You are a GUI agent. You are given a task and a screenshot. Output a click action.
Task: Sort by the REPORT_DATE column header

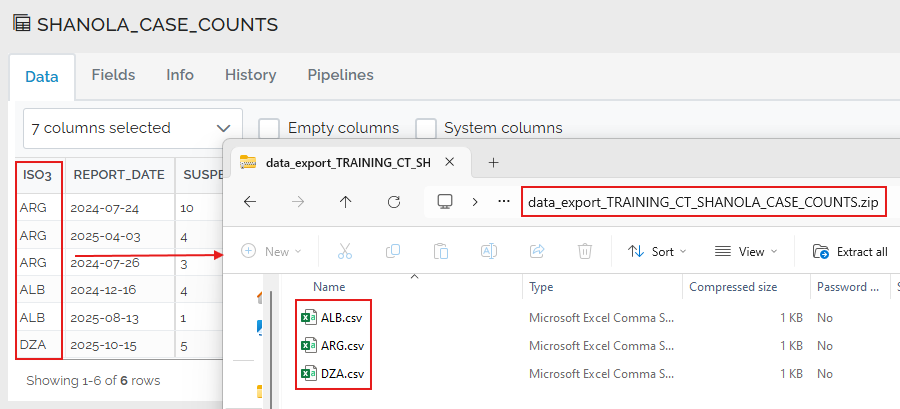(119, 174)
